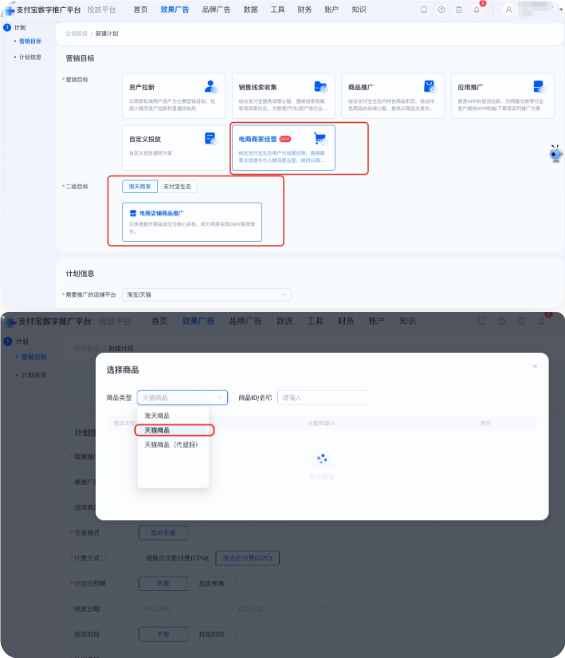Screen dimensions: 565x658
Task: Select the 电商店铺商品推广 option card
Action: 192,222
